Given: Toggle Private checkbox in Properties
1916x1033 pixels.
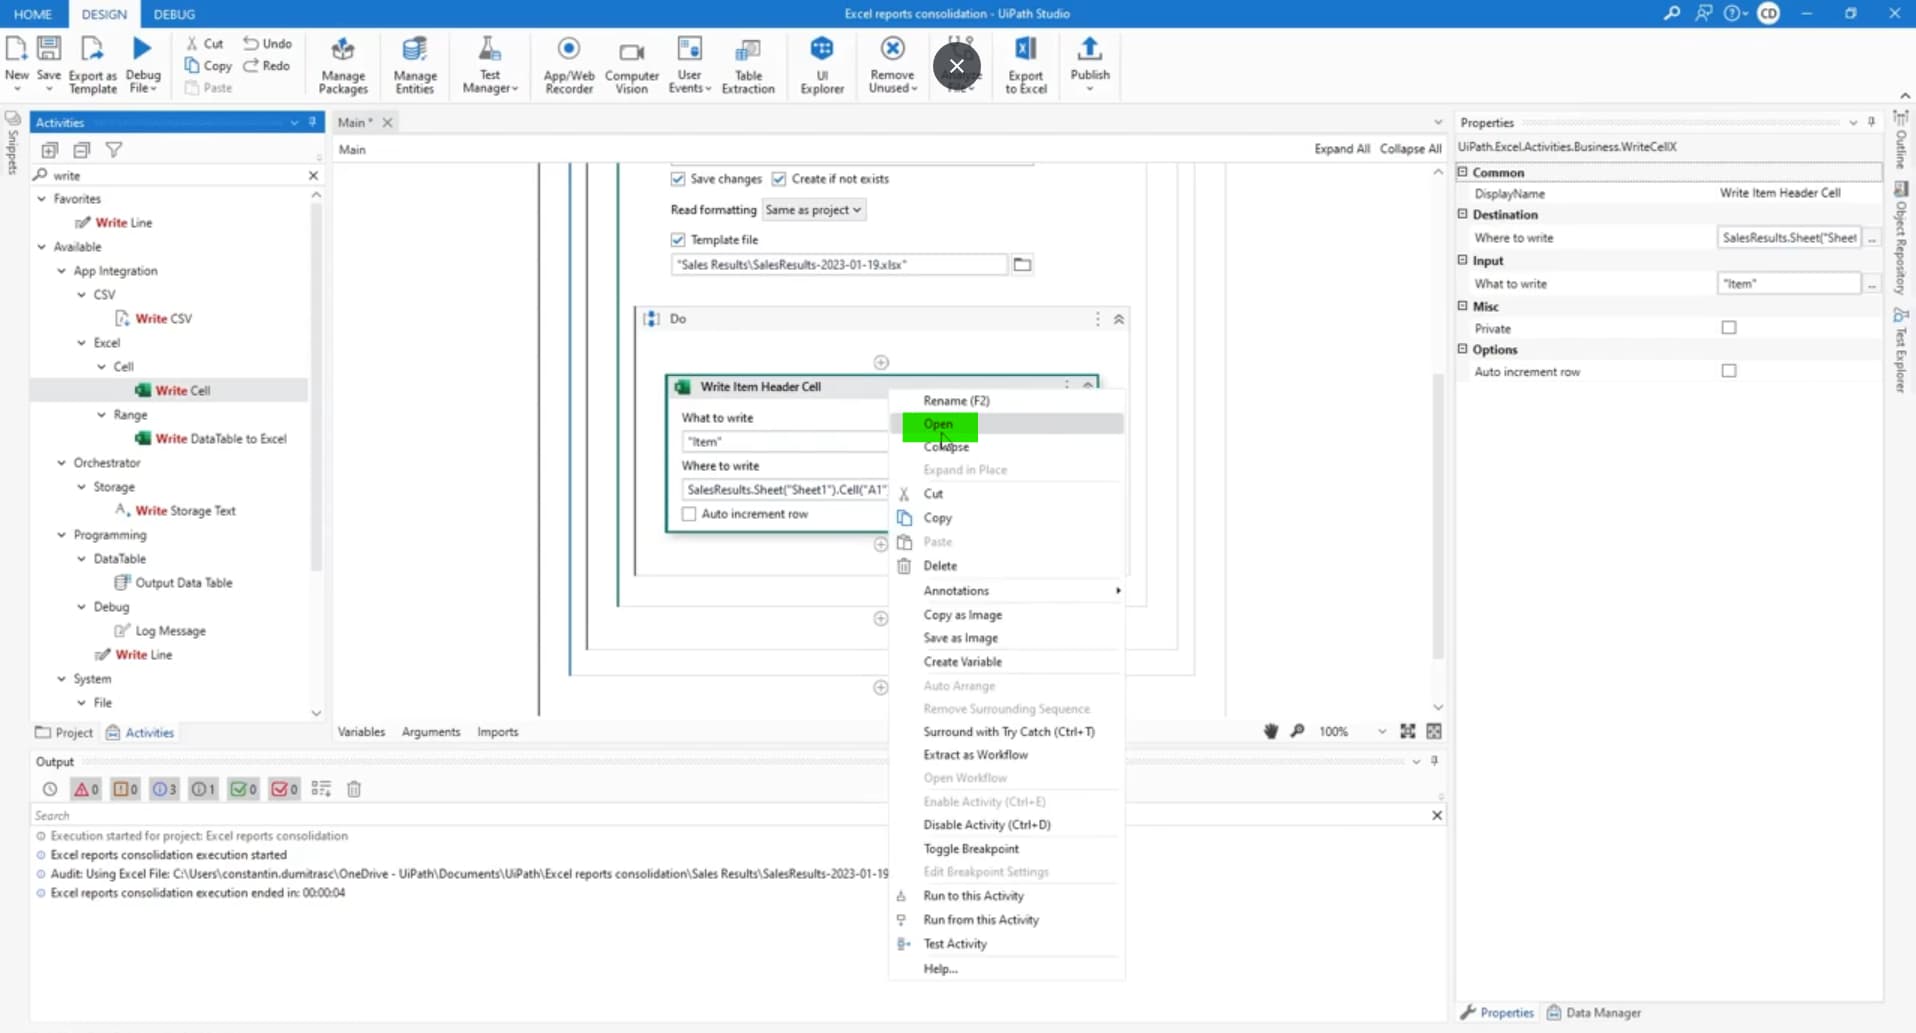Looking at the screenshot, I should [1729, 328].
